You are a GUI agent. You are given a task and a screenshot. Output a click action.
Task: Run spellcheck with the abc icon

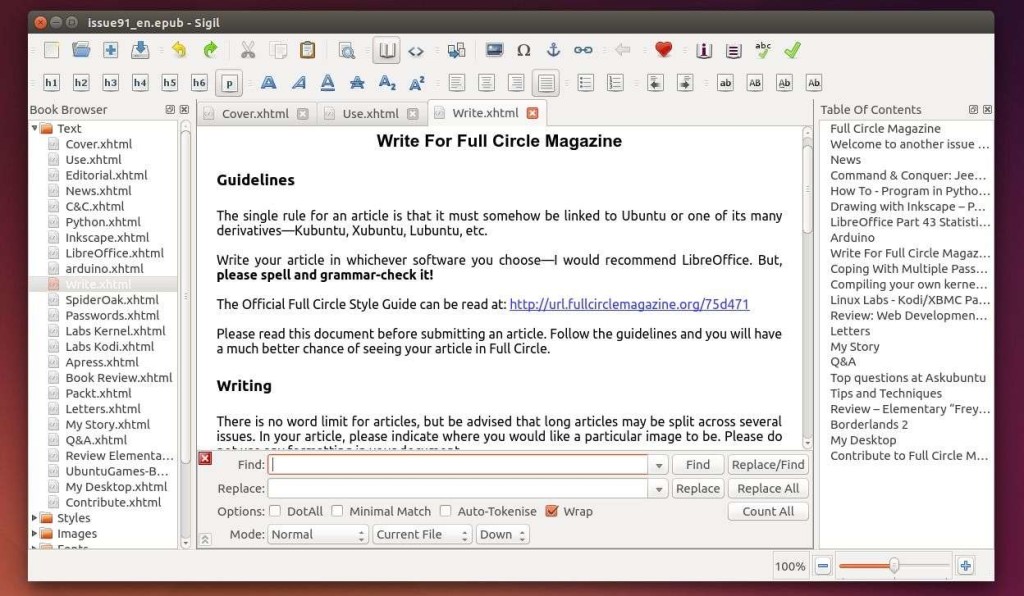[763, 50]
